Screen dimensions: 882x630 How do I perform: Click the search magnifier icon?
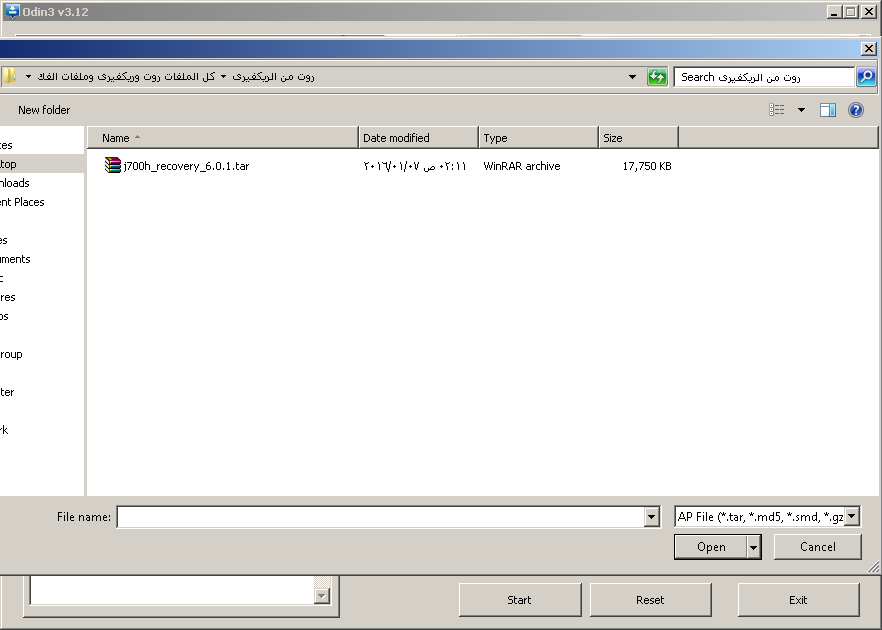866,76
